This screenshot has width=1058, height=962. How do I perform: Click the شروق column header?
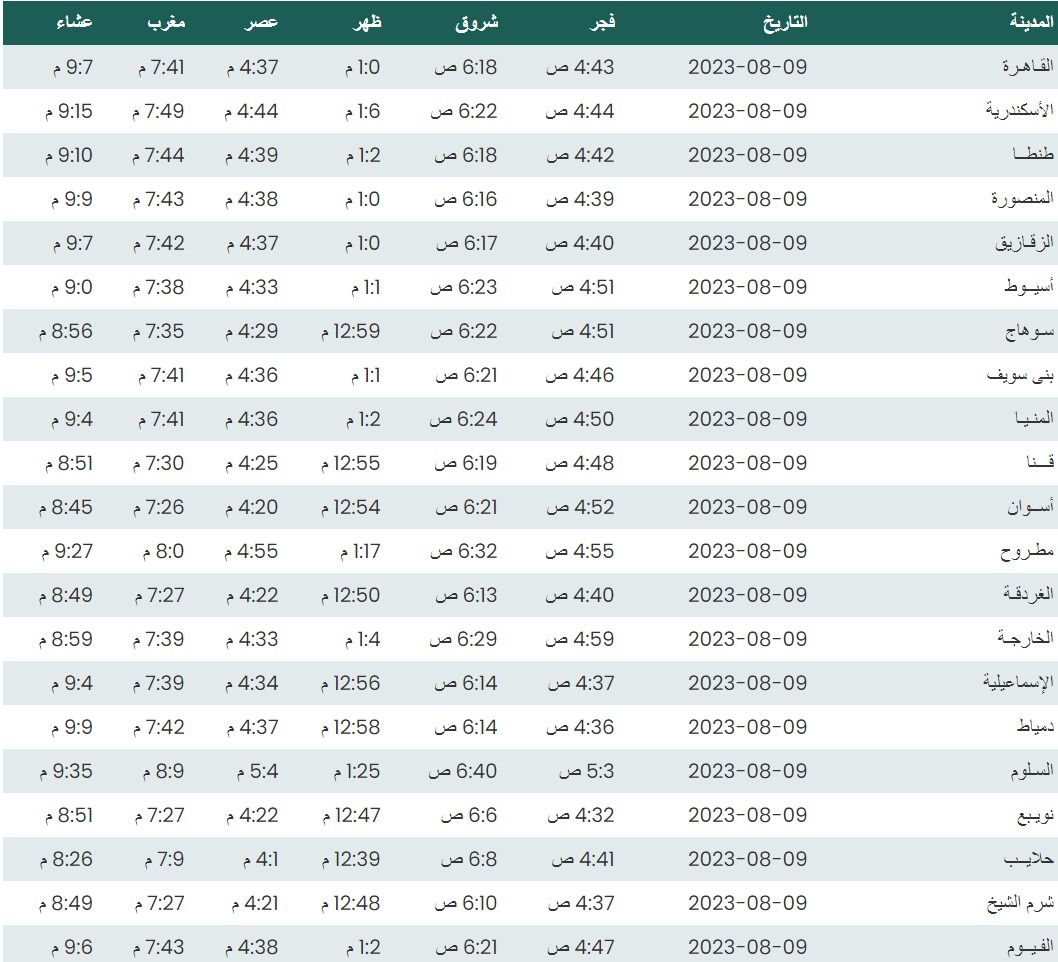tap(476, 22)
